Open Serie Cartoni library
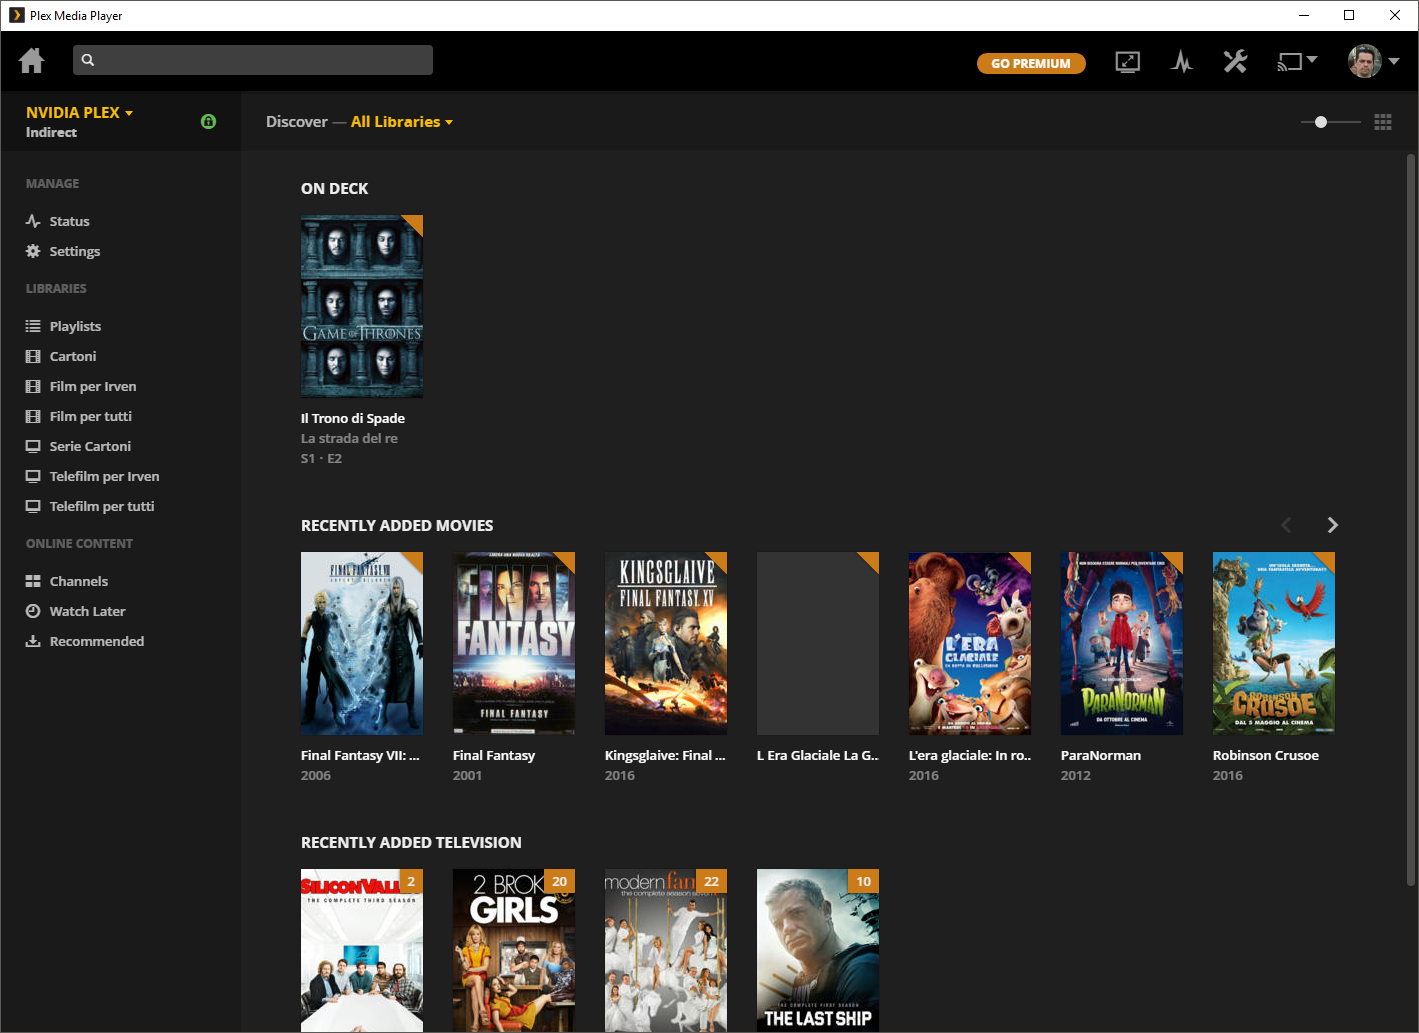Viewport: 1419px width, 1033px height. pos(78,446)
